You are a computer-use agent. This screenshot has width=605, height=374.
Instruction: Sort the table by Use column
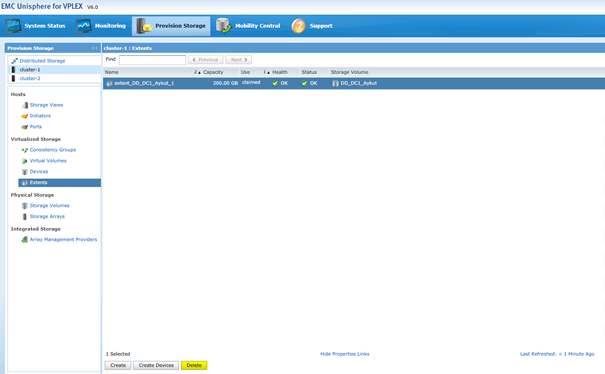coord(245,72)
